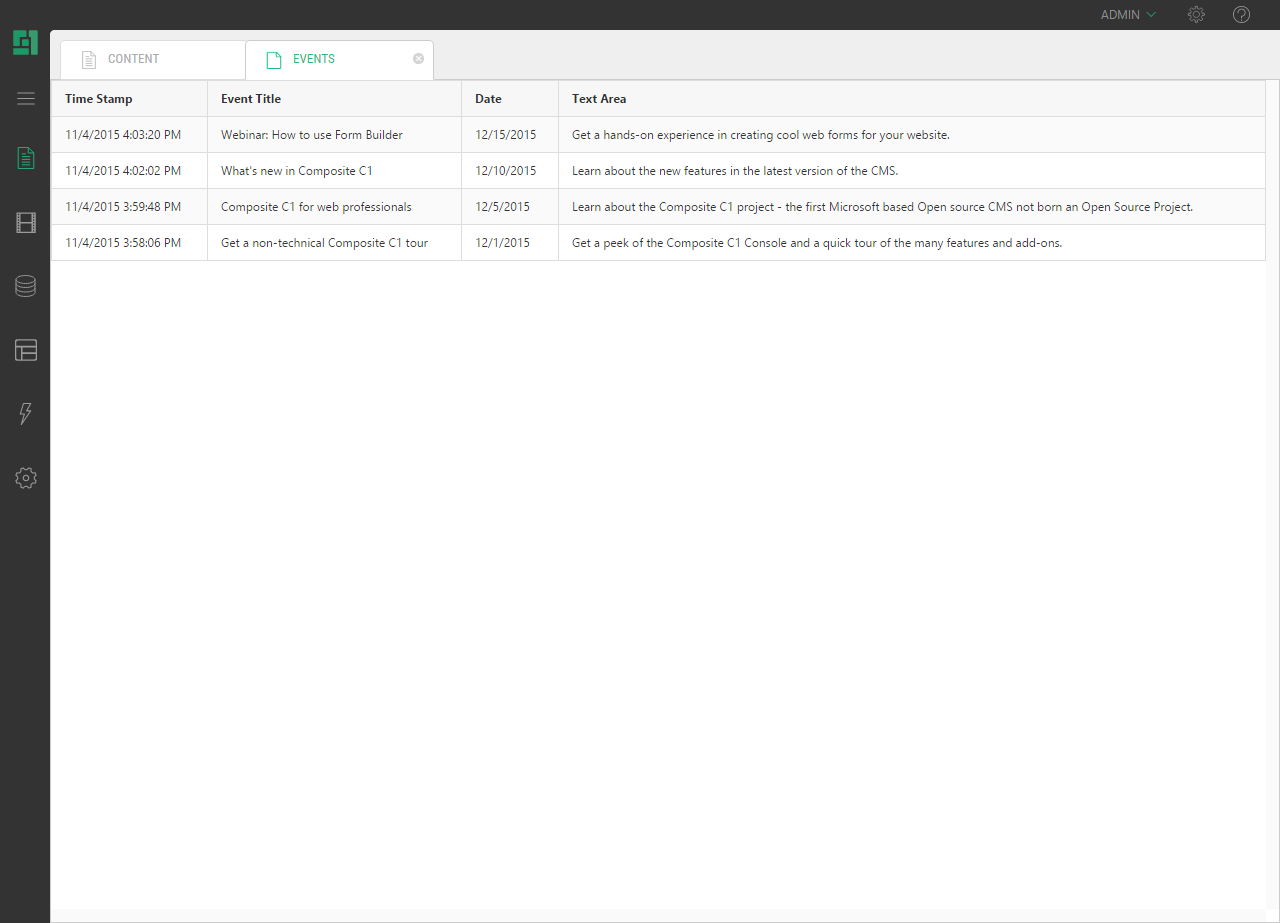Image resolution: width=1280 pixels, height=923 pixels.
Task: Select the Webinar Form Builder event row
Action: pos(312,135)
